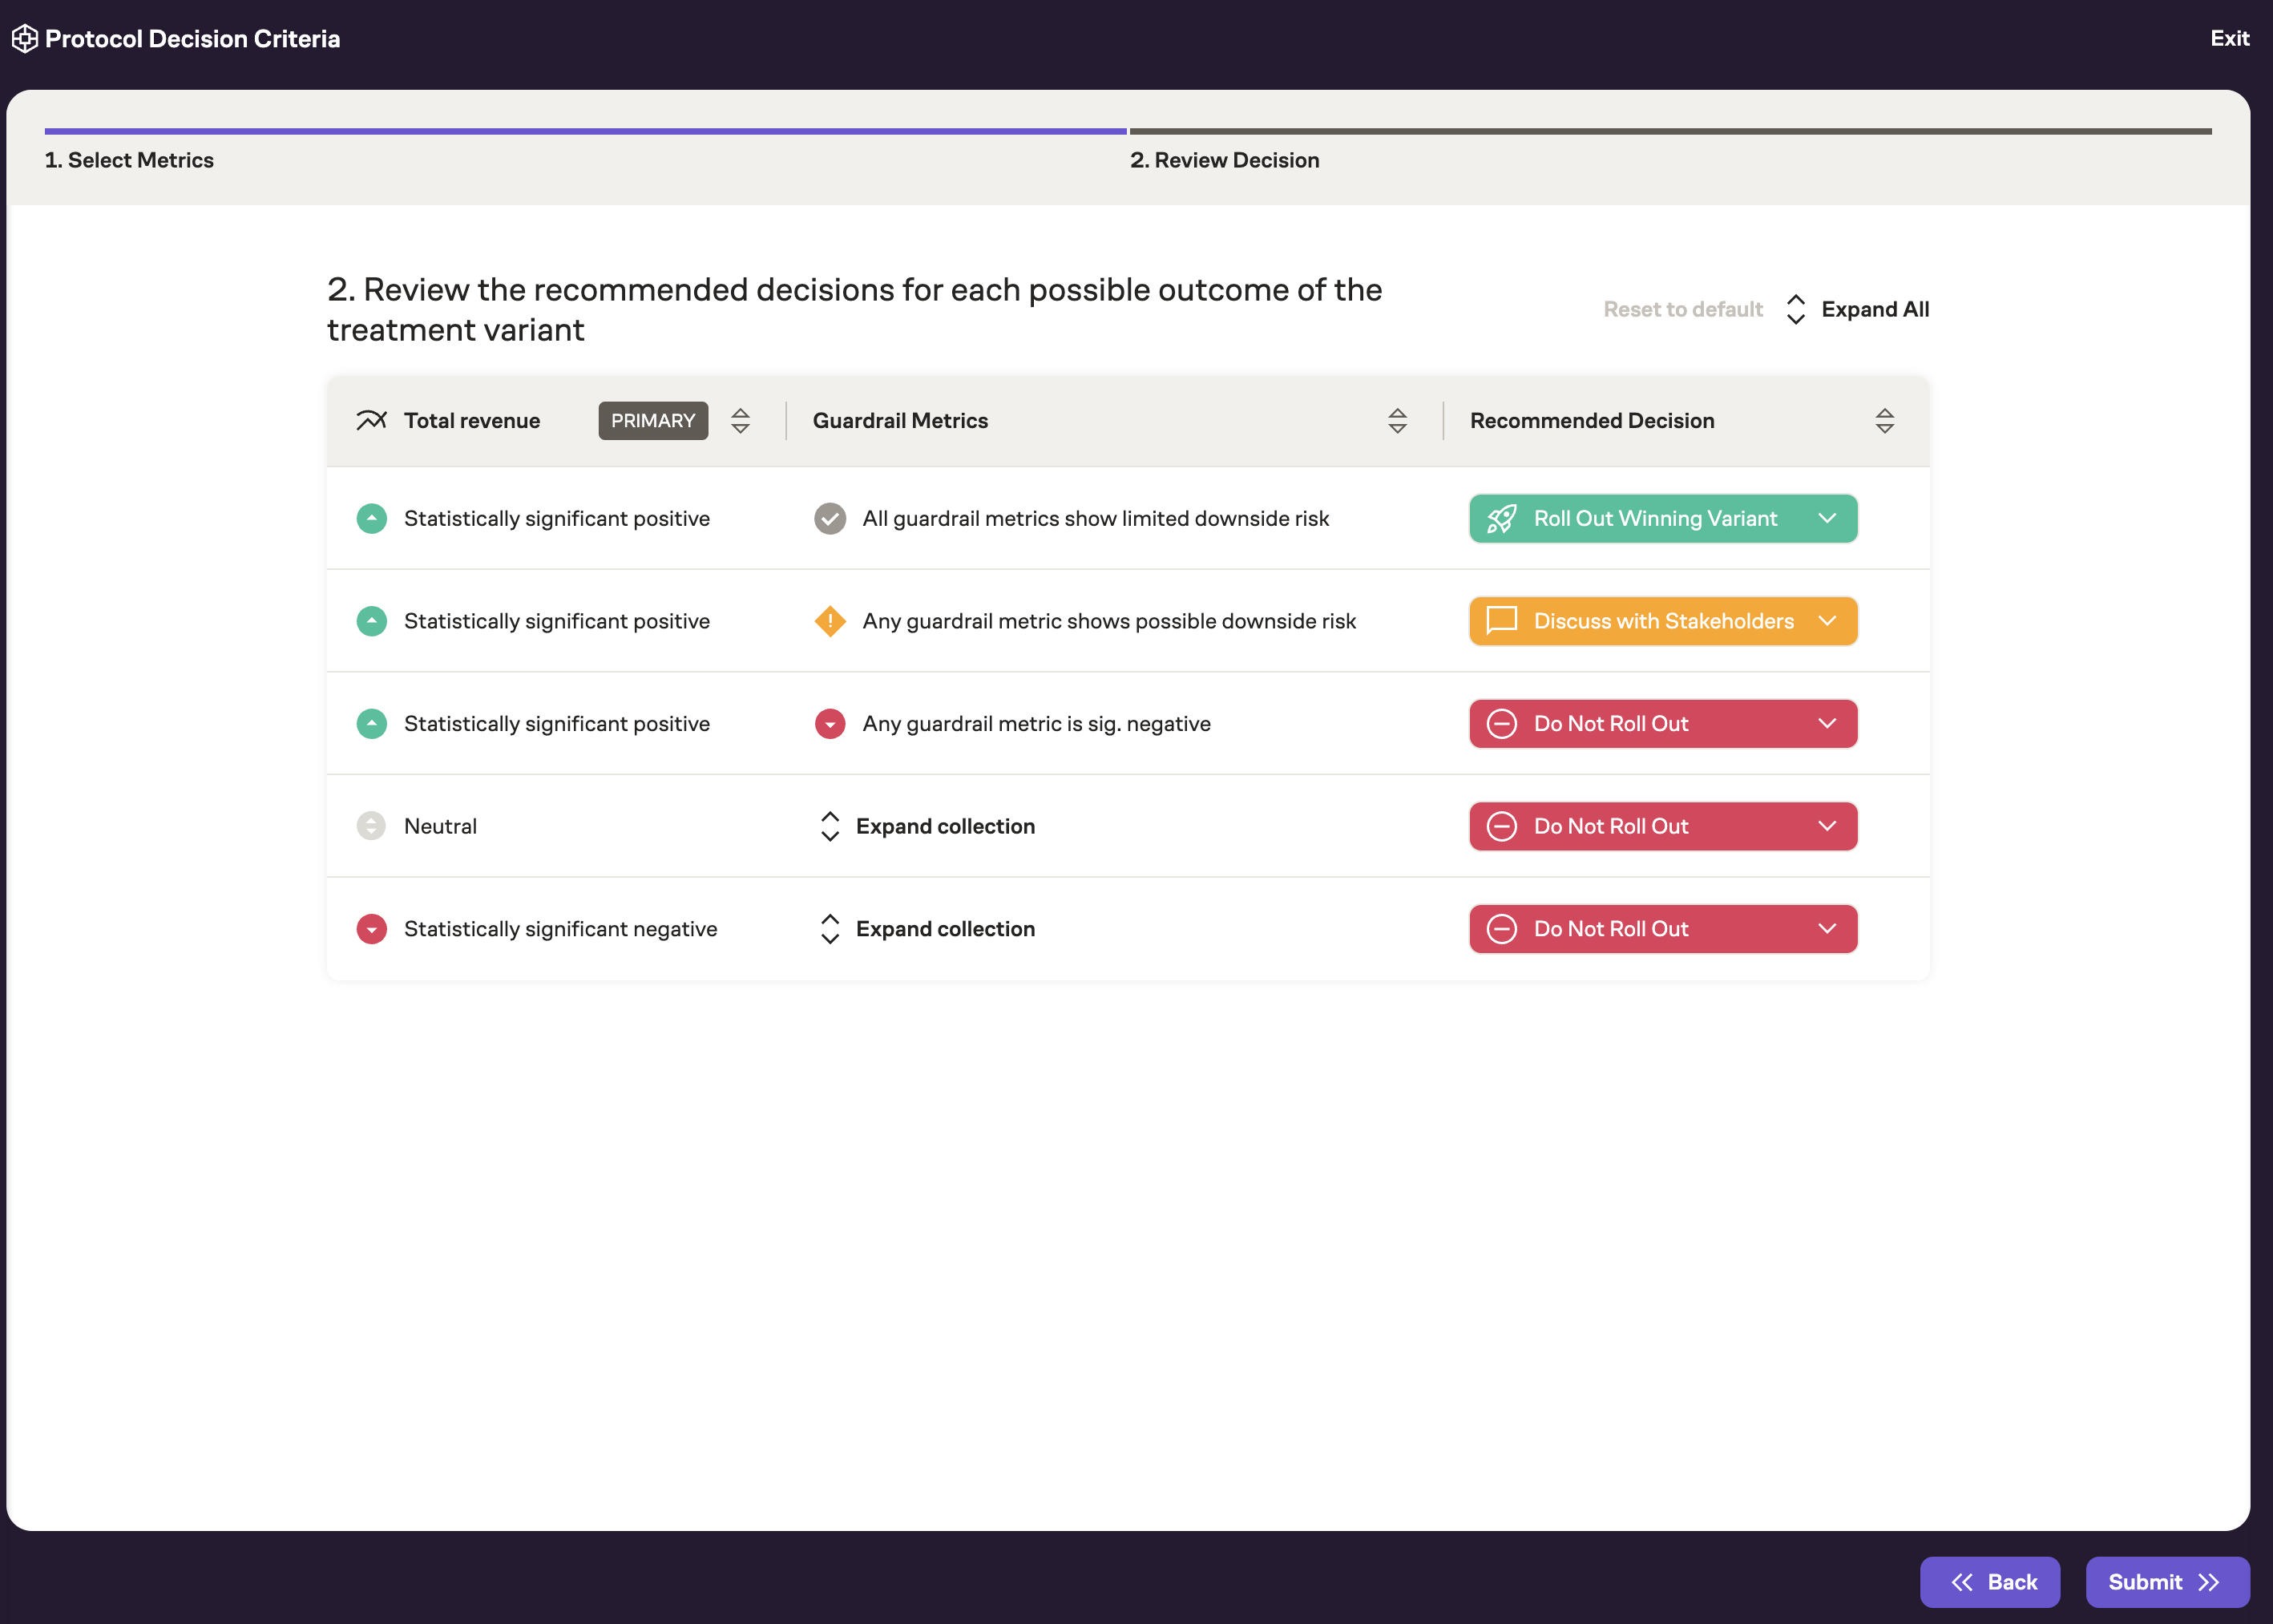Click the statistically significant positive green icon

[370, 517]
